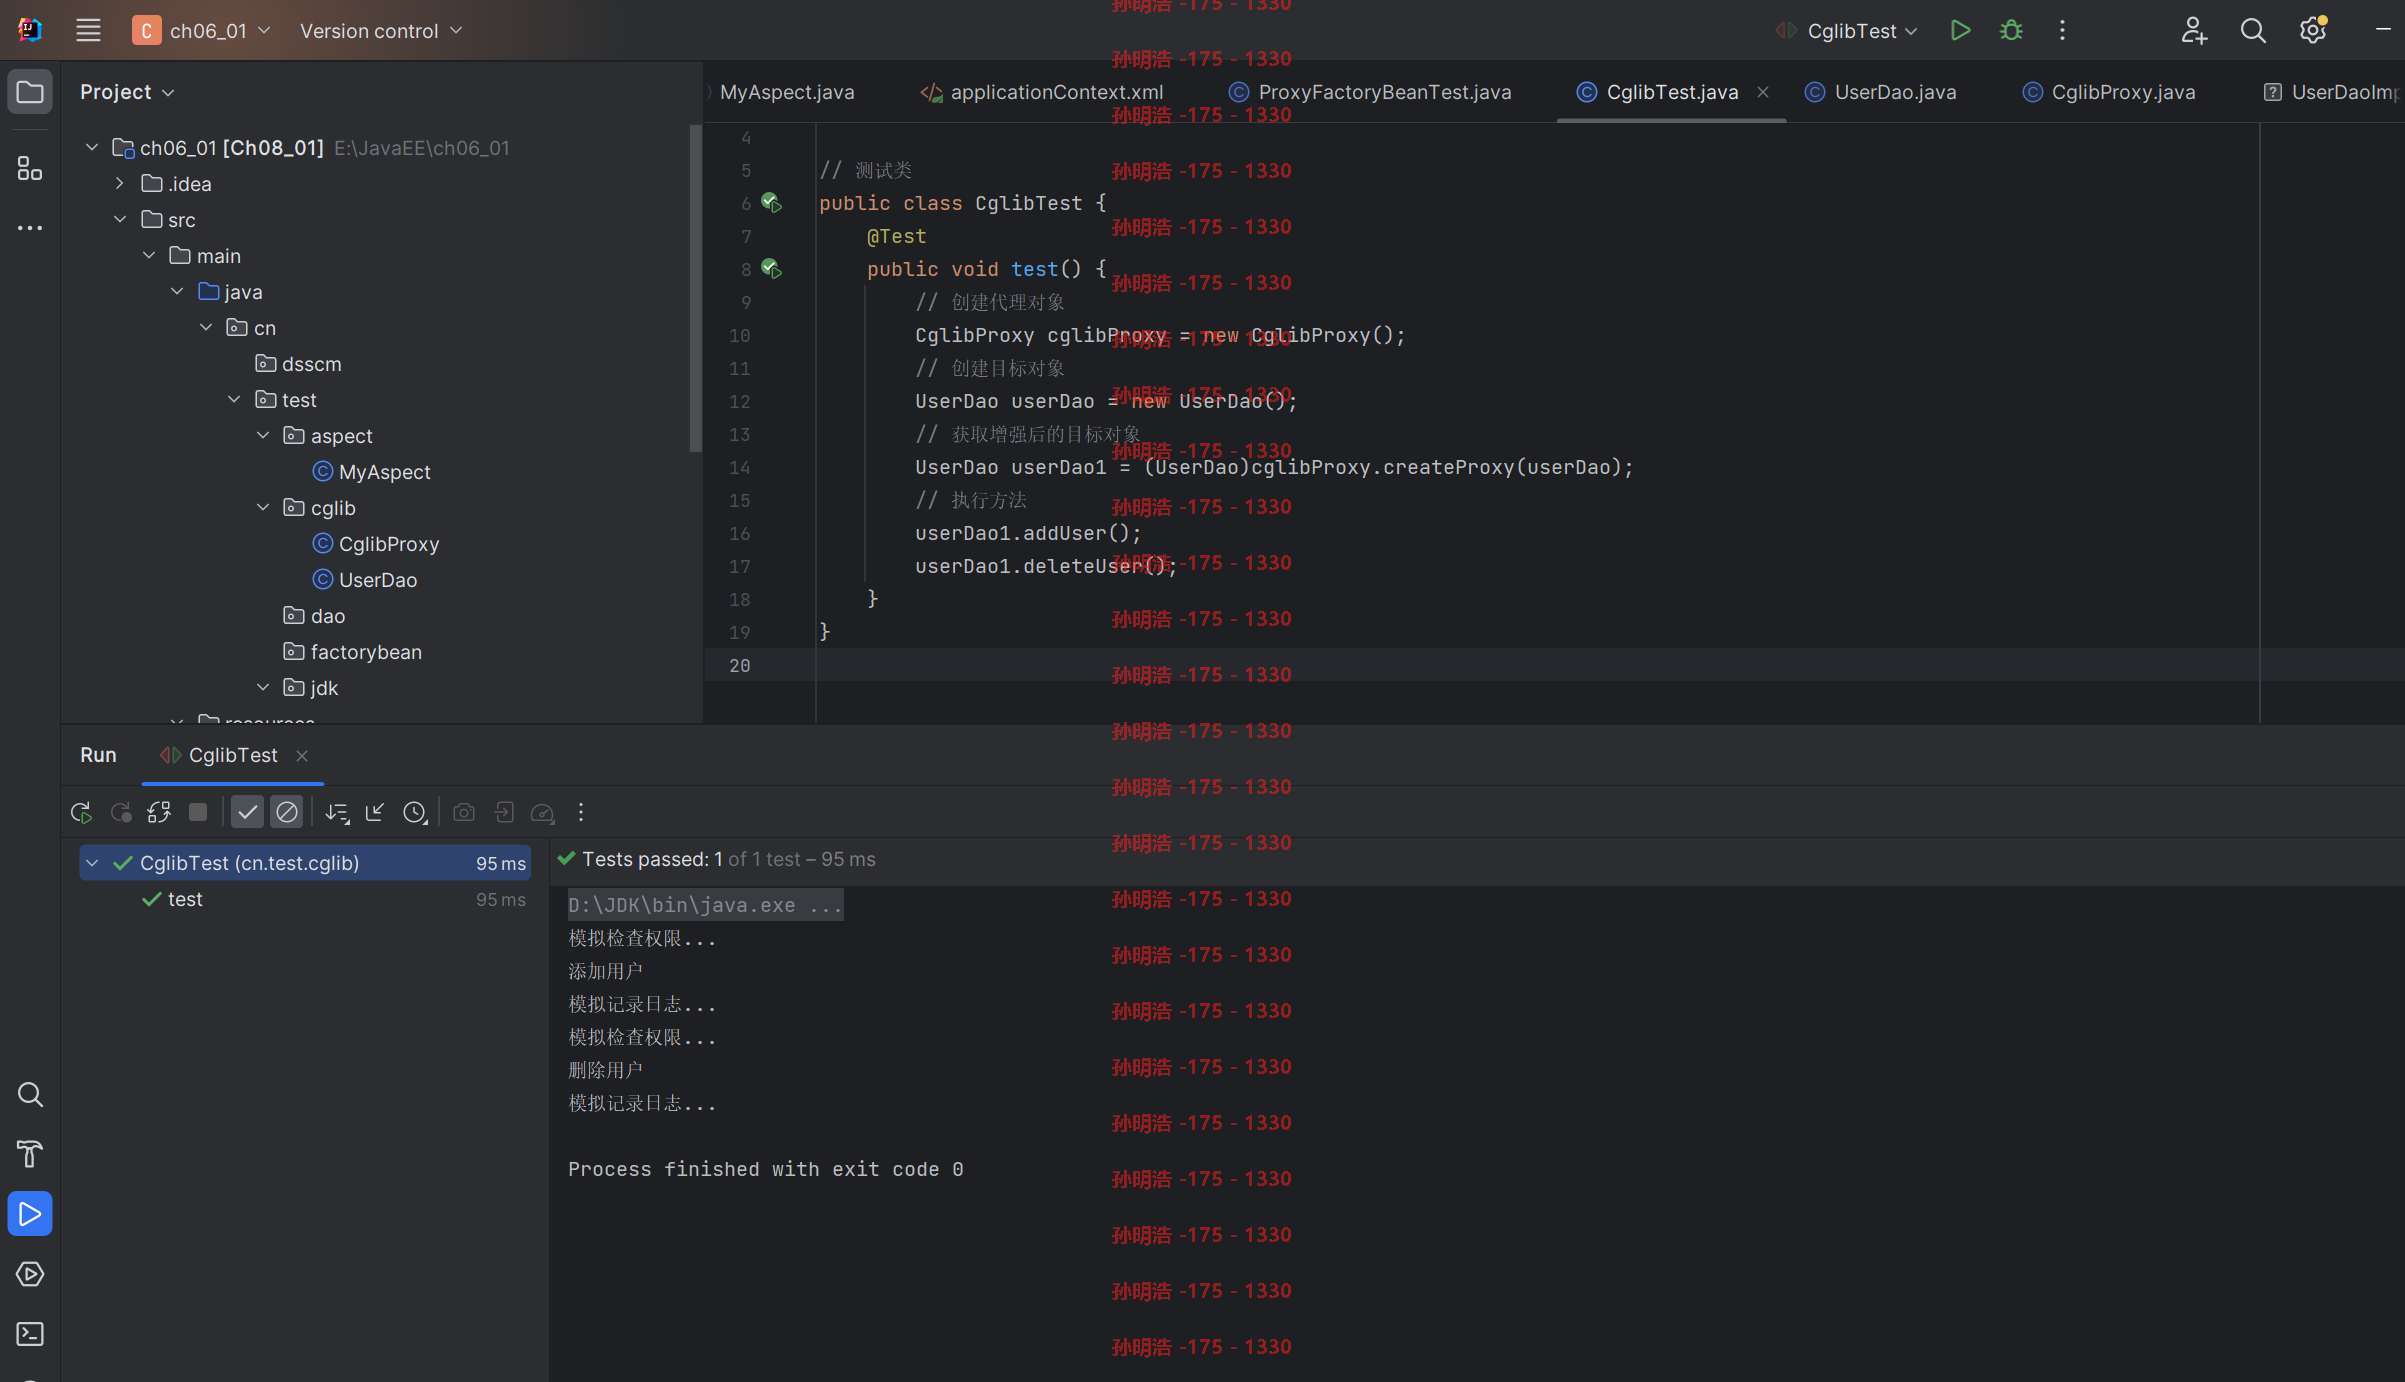Collapse all test results icon
This screenshot has height=1382, width=2405.
[x=375, y=813]
